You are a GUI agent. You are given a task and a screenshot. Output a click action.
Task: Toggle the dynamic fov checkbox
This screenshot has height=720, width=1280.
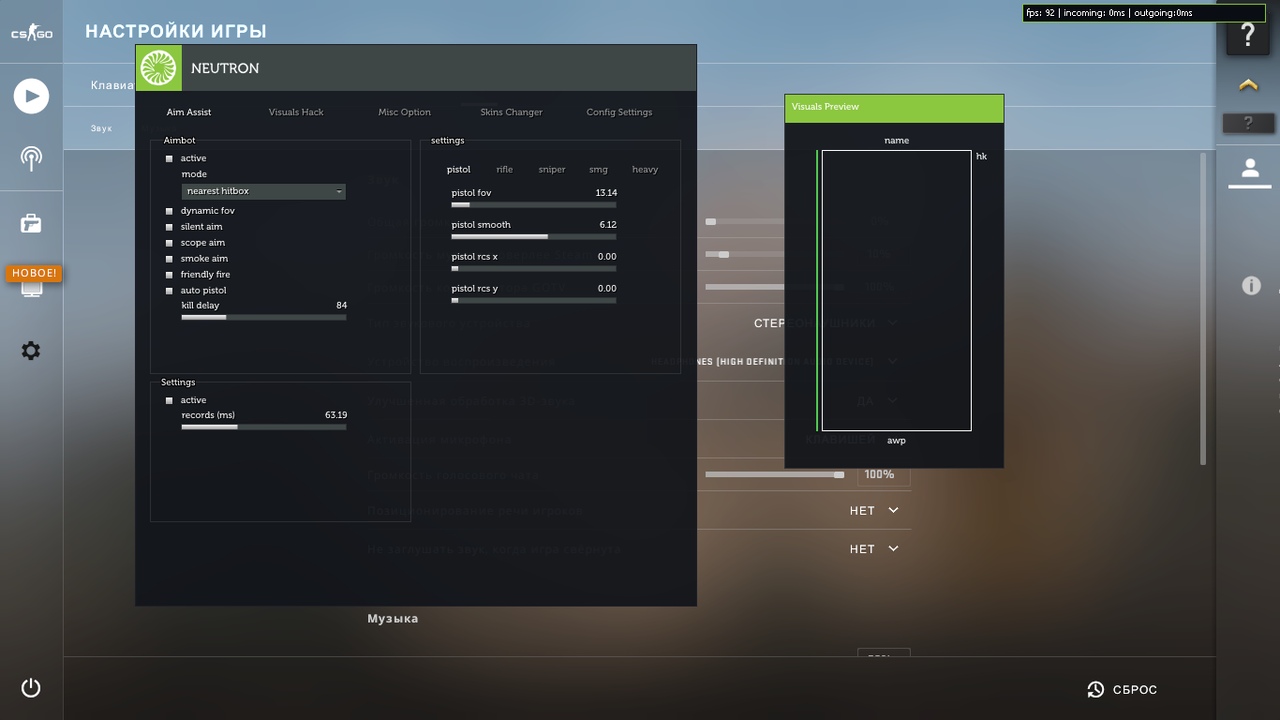[x=169, y=211]
